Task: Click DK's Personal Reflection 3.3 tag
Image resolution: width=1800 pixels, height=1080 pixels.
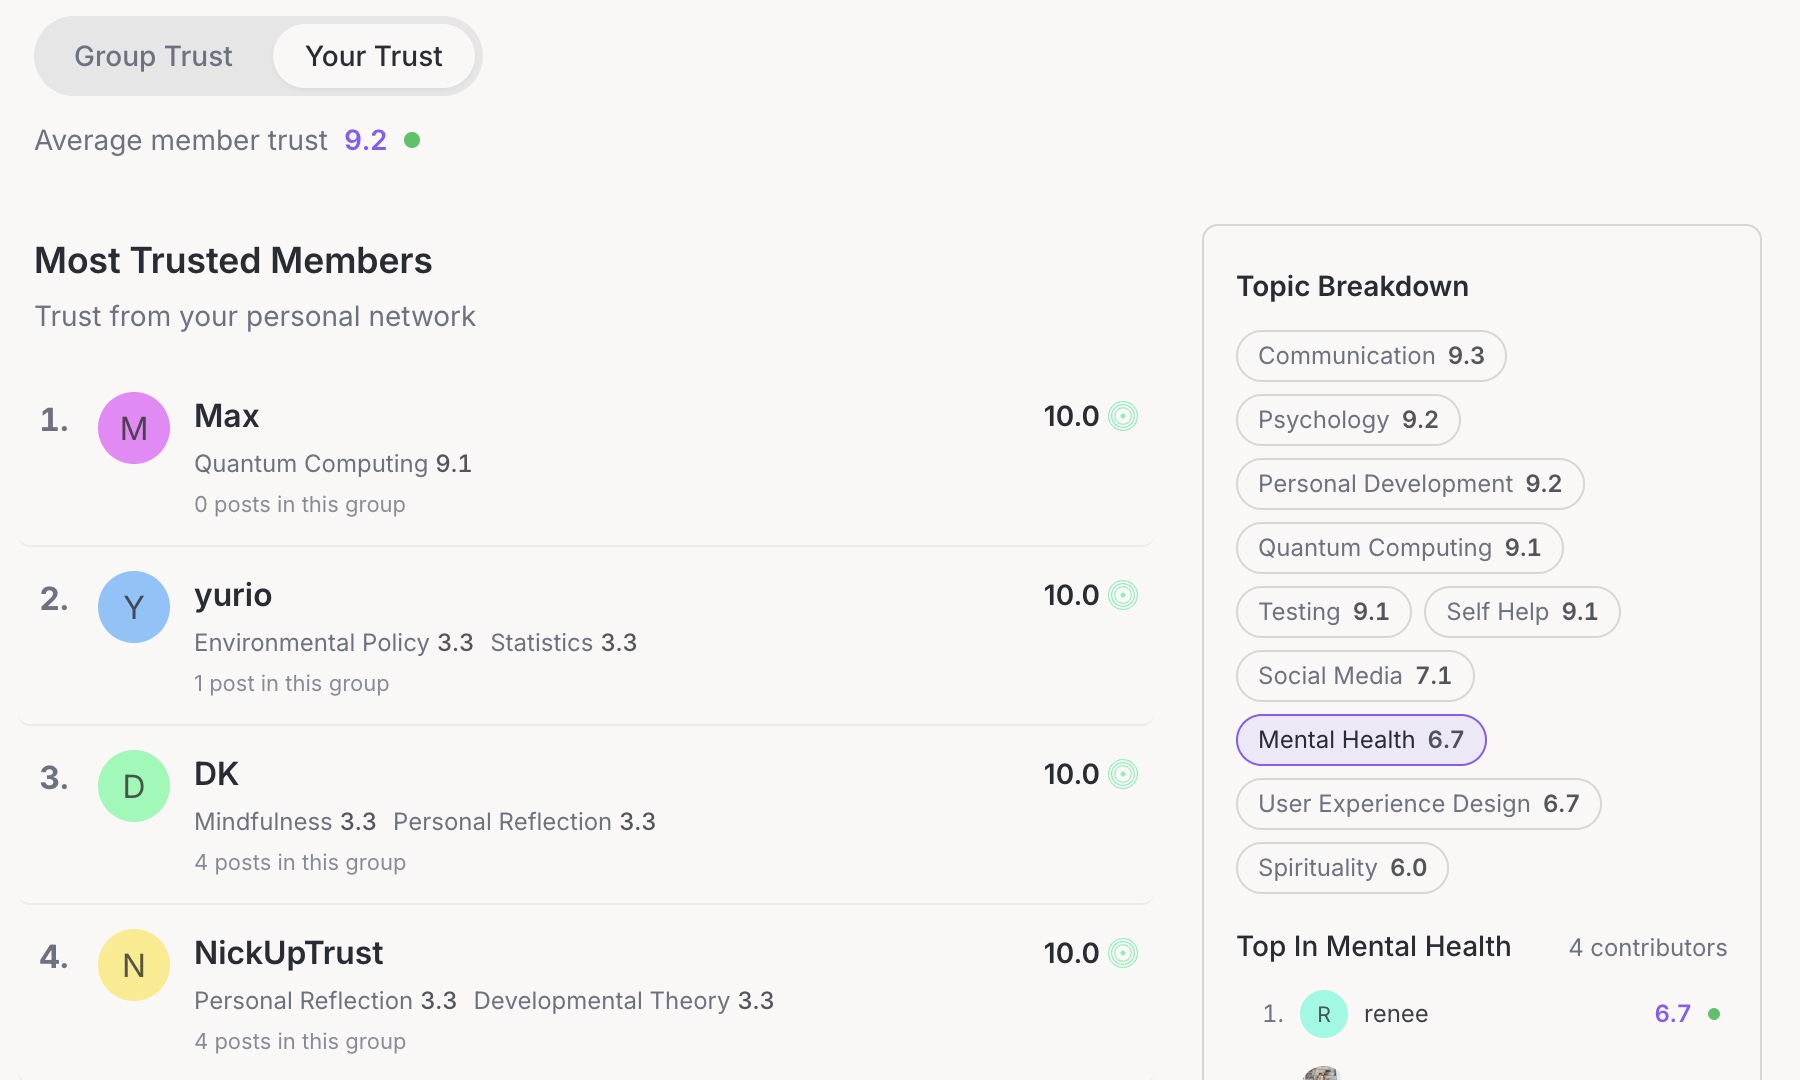Action: coord(524,822)
